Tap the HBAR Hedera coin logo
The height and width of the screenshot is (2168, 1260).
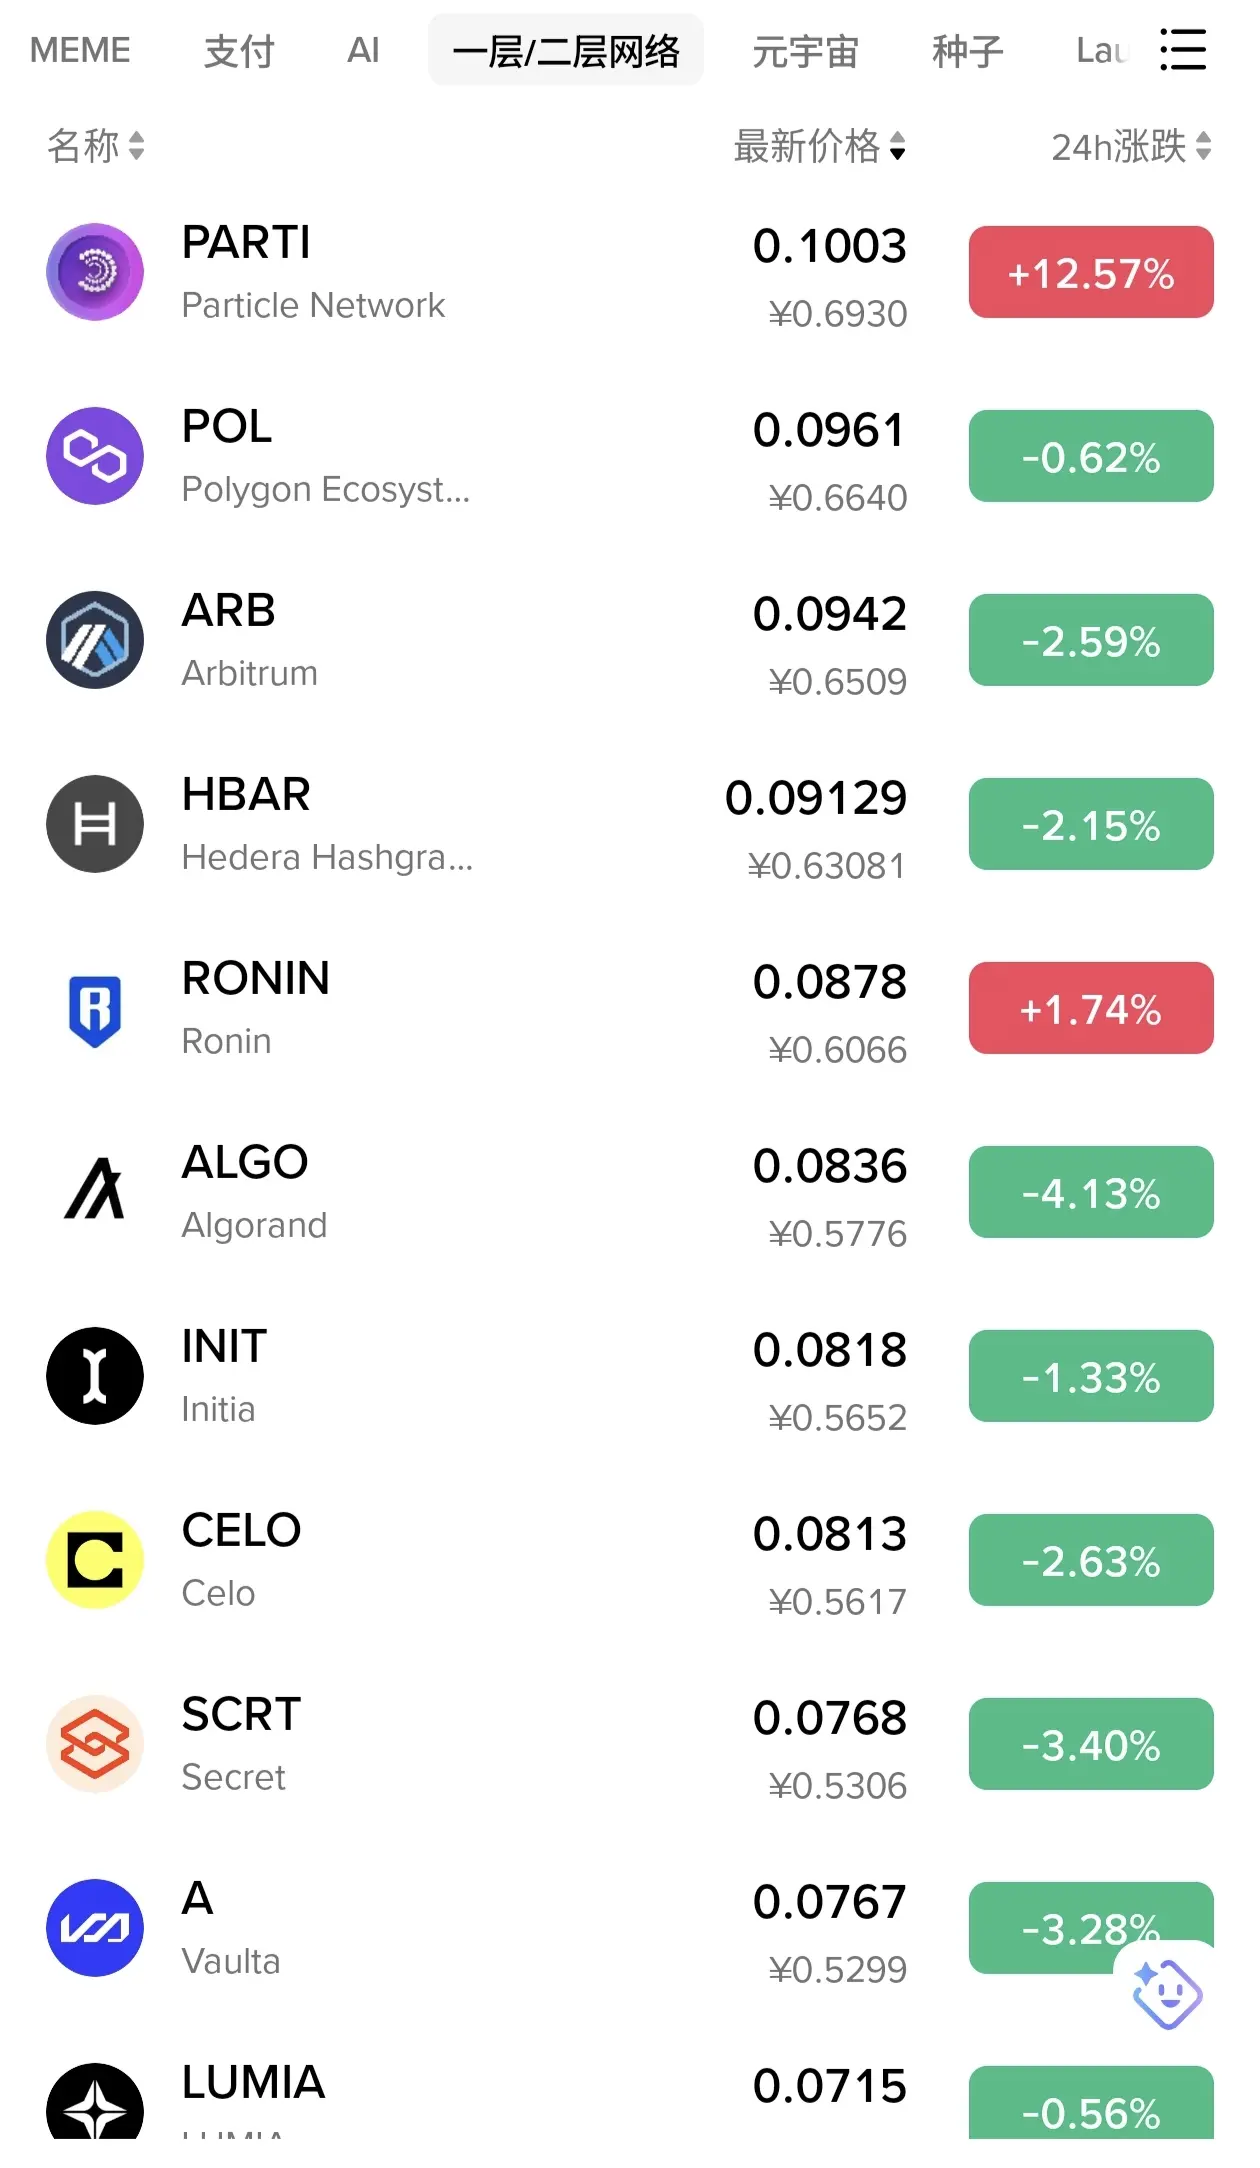(95, 824)
